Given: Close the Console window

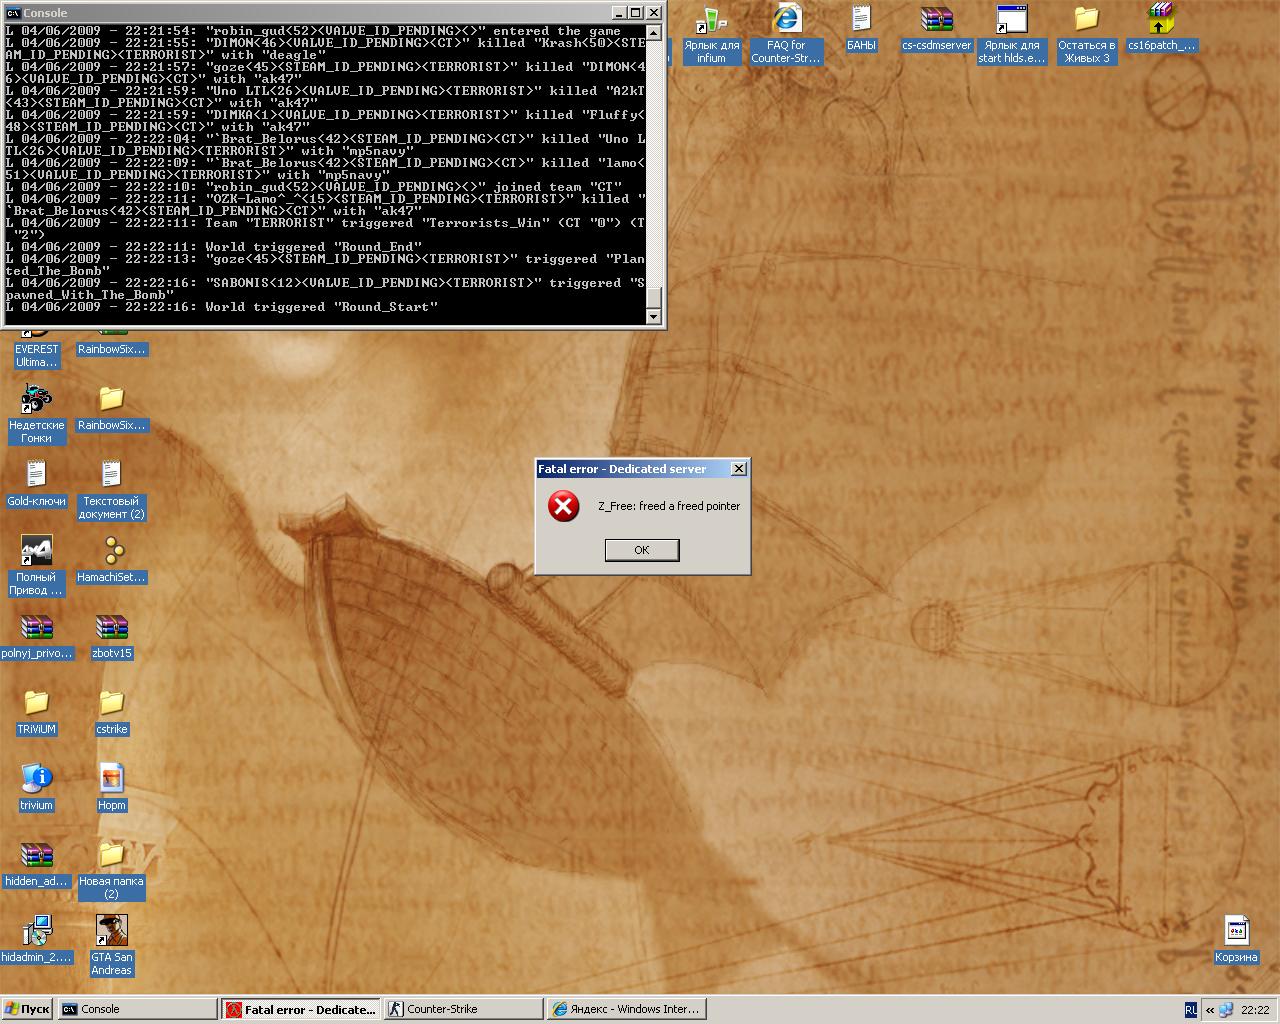Looking at the screenshot, I should pyautogui.click(x=654, y=13).
